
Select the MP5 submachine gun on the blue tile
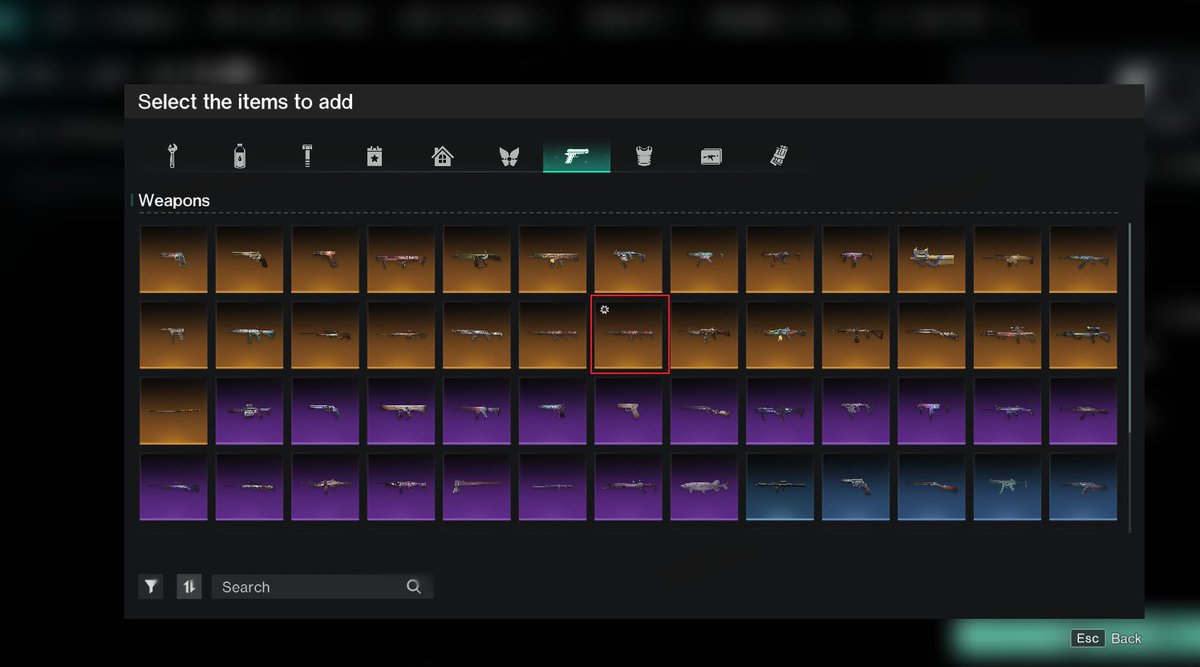pyautogui.click(x=1008, y=486)
